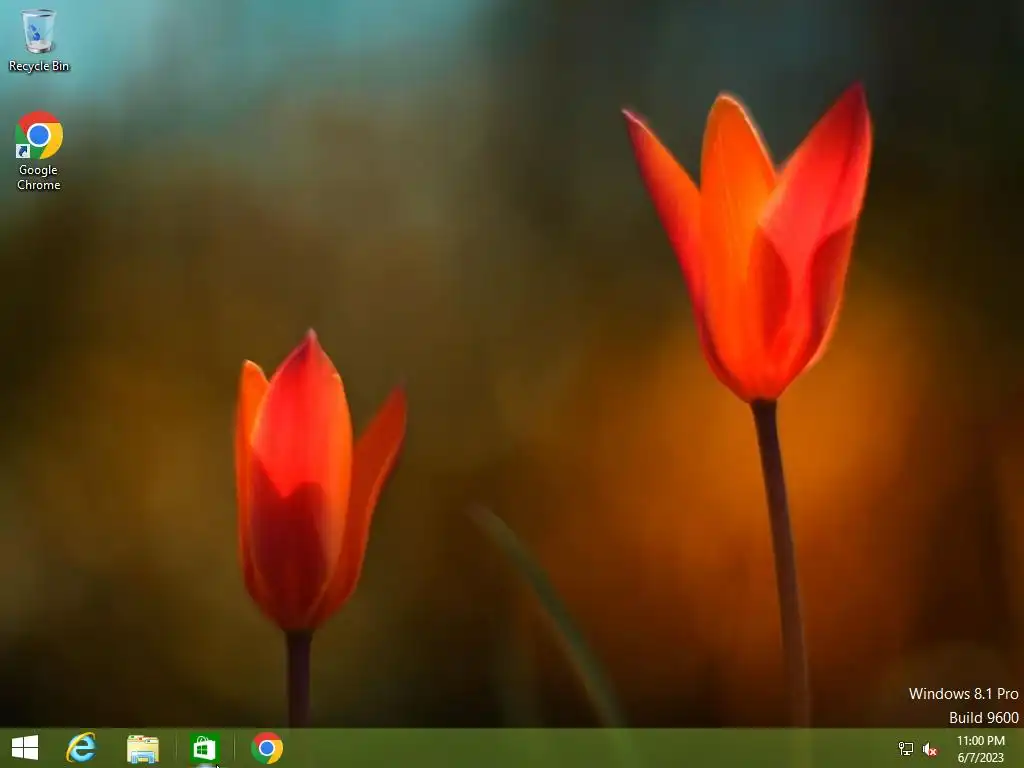The image size is (1024, 768).
Task: Open File Explorer from the taskbar
Action: (x=142, y=748)
